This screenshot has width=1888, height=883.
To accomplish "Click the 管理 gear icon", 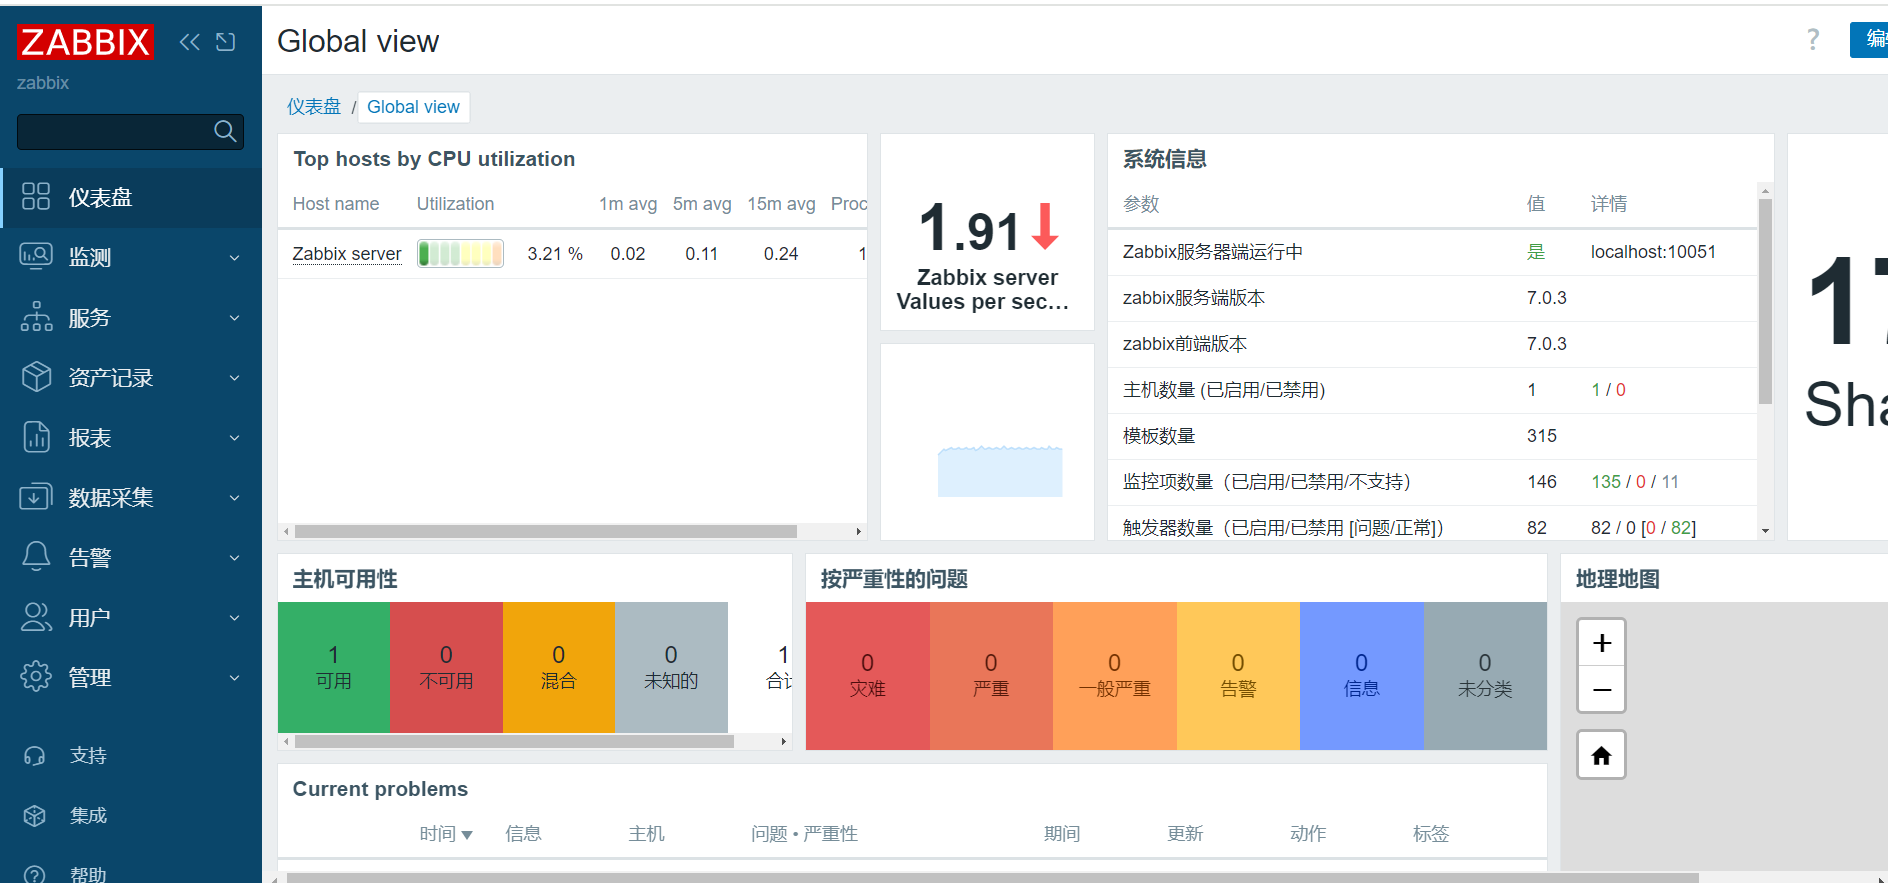I will point(36,676).
